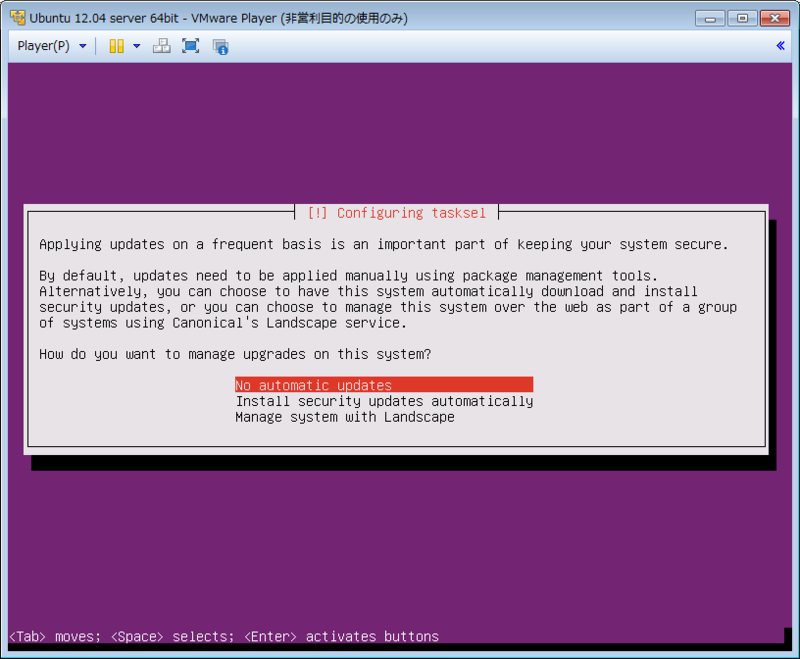
Task: Click the Send Ctrl+Alt+Del icon
Action: pos(162,46)
